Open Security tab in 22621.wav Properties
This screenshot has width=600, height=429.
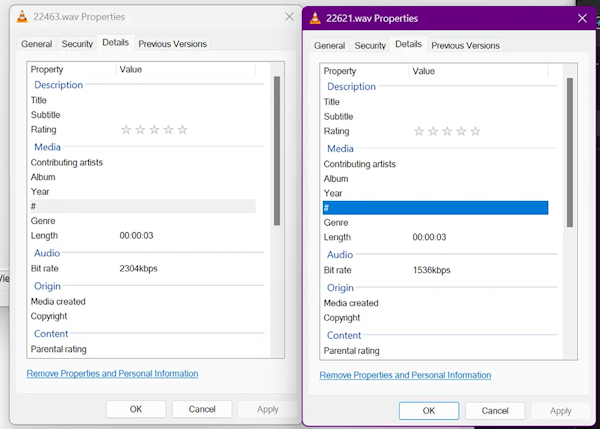point(370,46)
